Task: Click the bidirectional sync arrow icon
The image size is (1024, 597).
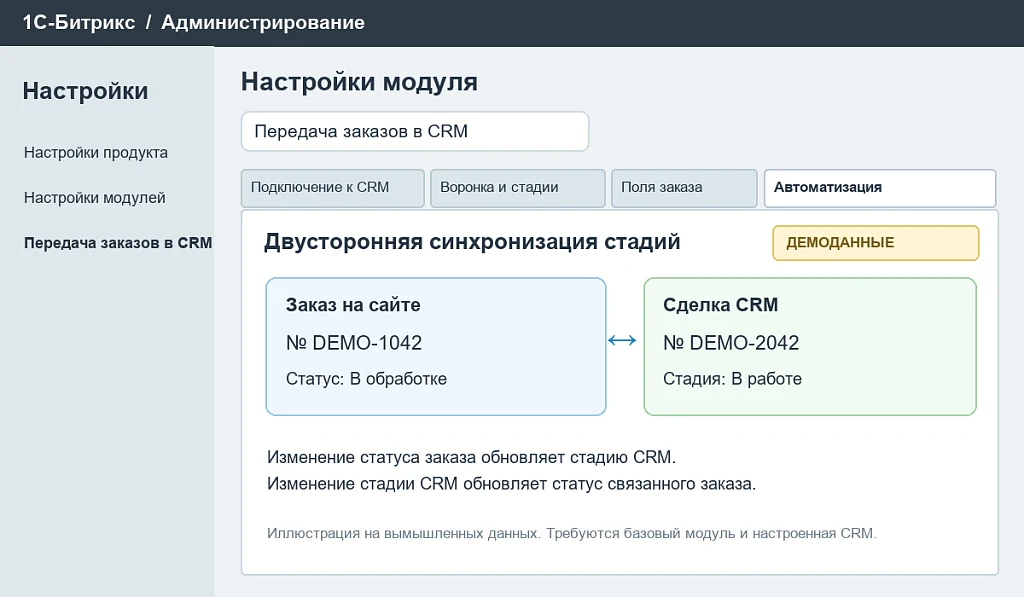Action: (622, 340)
